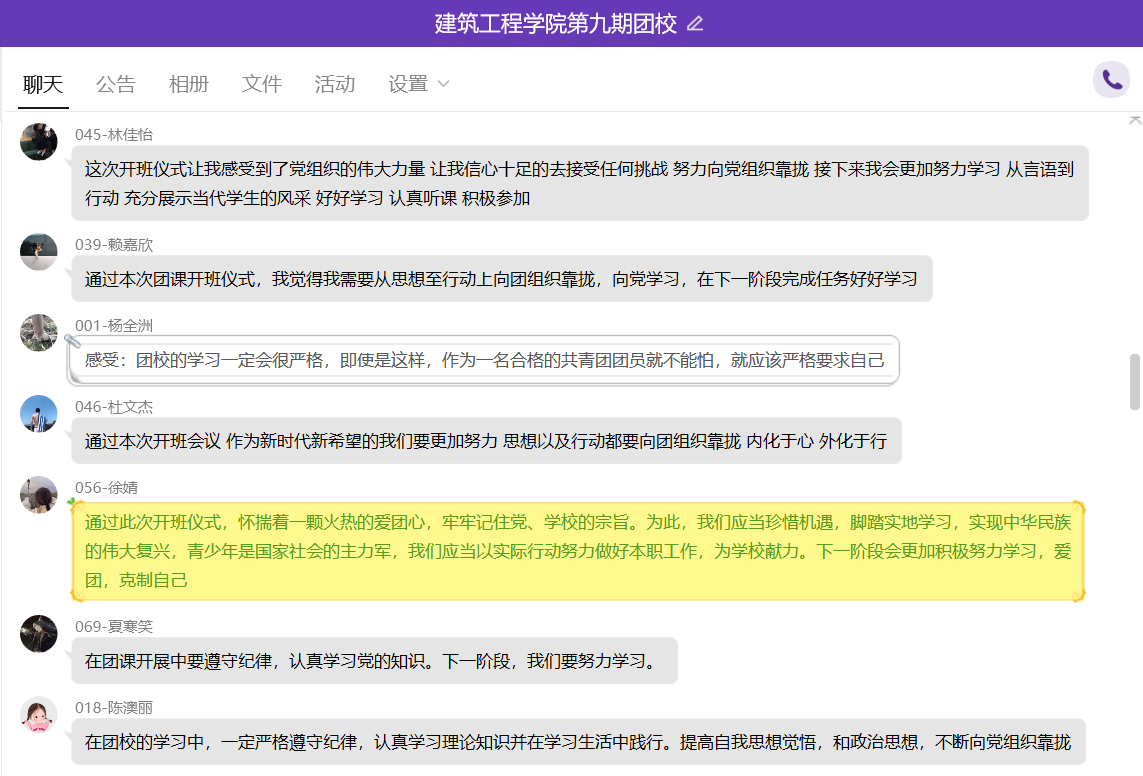
Task: Start a call with the phone icon
Action: click(1111, 80)
